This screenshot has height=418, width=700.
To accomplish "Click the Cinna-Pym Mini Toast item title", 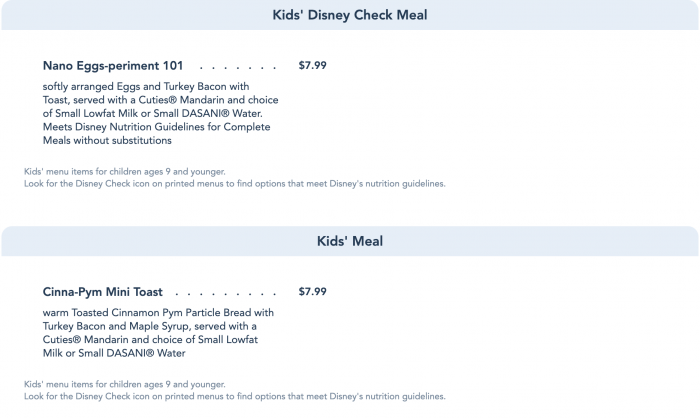I will tap(103, 292).
